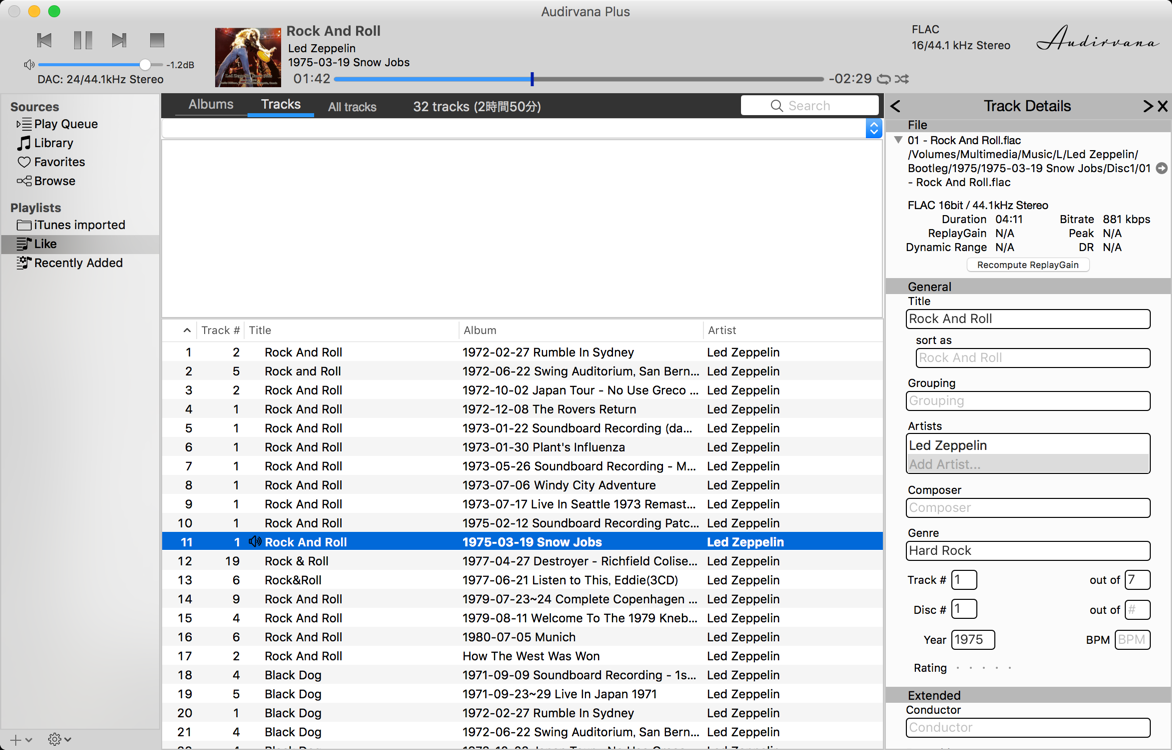1172x750 pixels.
Task: Select the How The West Was Won track
Action: (x=522, y=656)
